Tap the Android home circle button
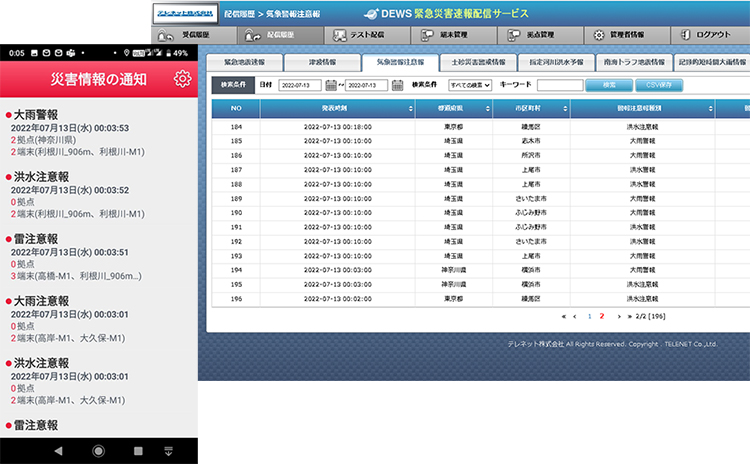This screenshot has height=464, width=750. coord(99,451)
